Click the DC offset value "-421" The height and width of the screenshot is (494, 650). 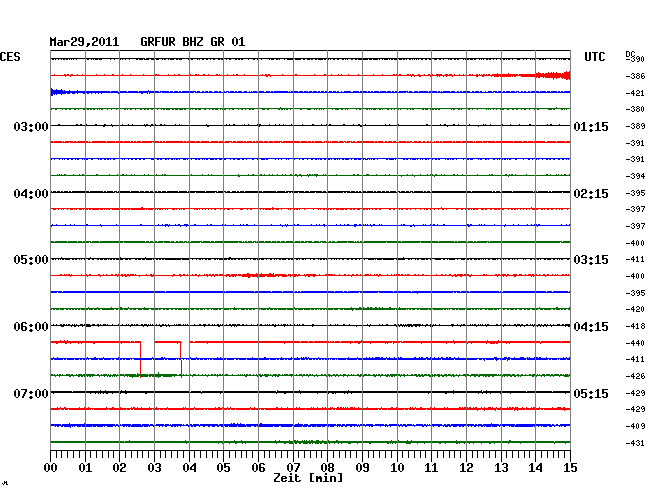click(635, 93)
